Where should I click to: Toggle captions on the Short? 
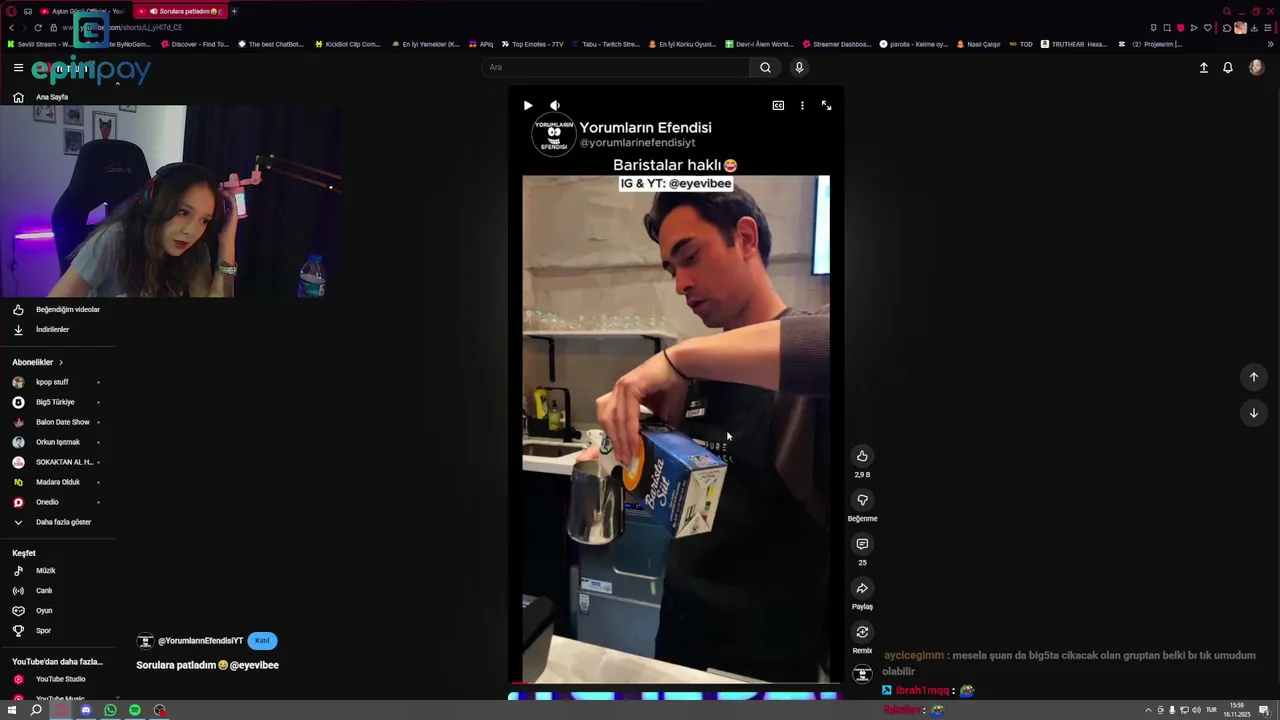click(778, 105)
